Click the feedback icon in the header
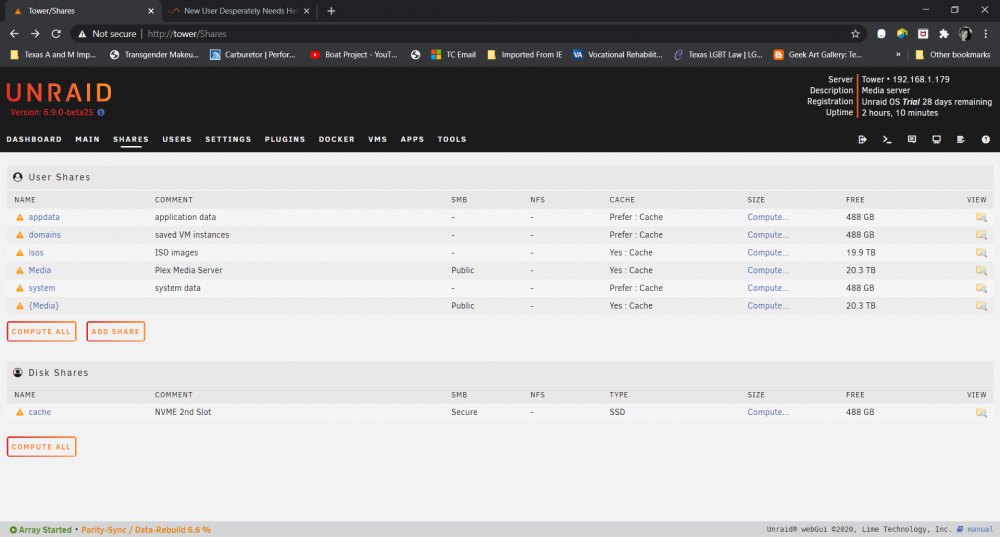Screen dimensions: 1000x537 912,139
